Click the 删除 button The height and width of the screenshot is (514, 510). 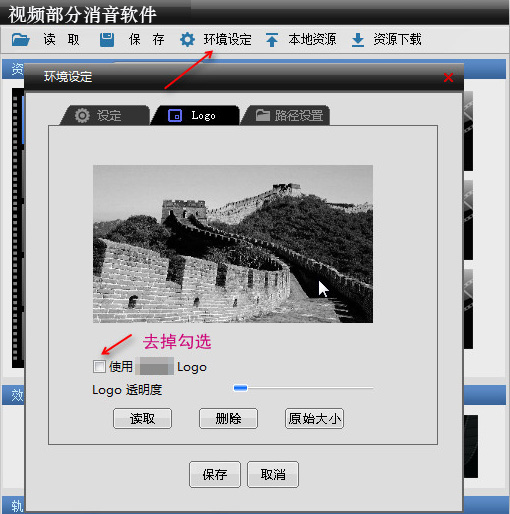coord(228,418)
